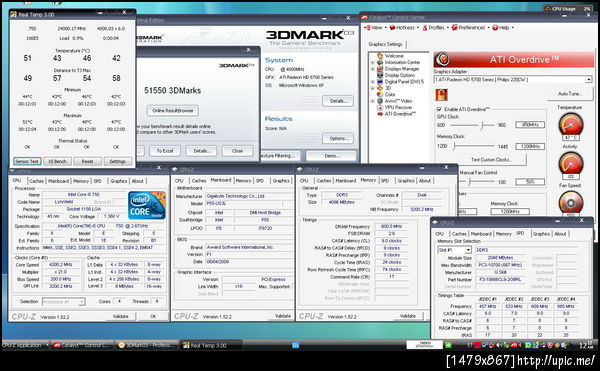This screenshot has width=600, height=371.
Task: Open the Graphics Adapter dropdown
Action: tap(589, 80)
